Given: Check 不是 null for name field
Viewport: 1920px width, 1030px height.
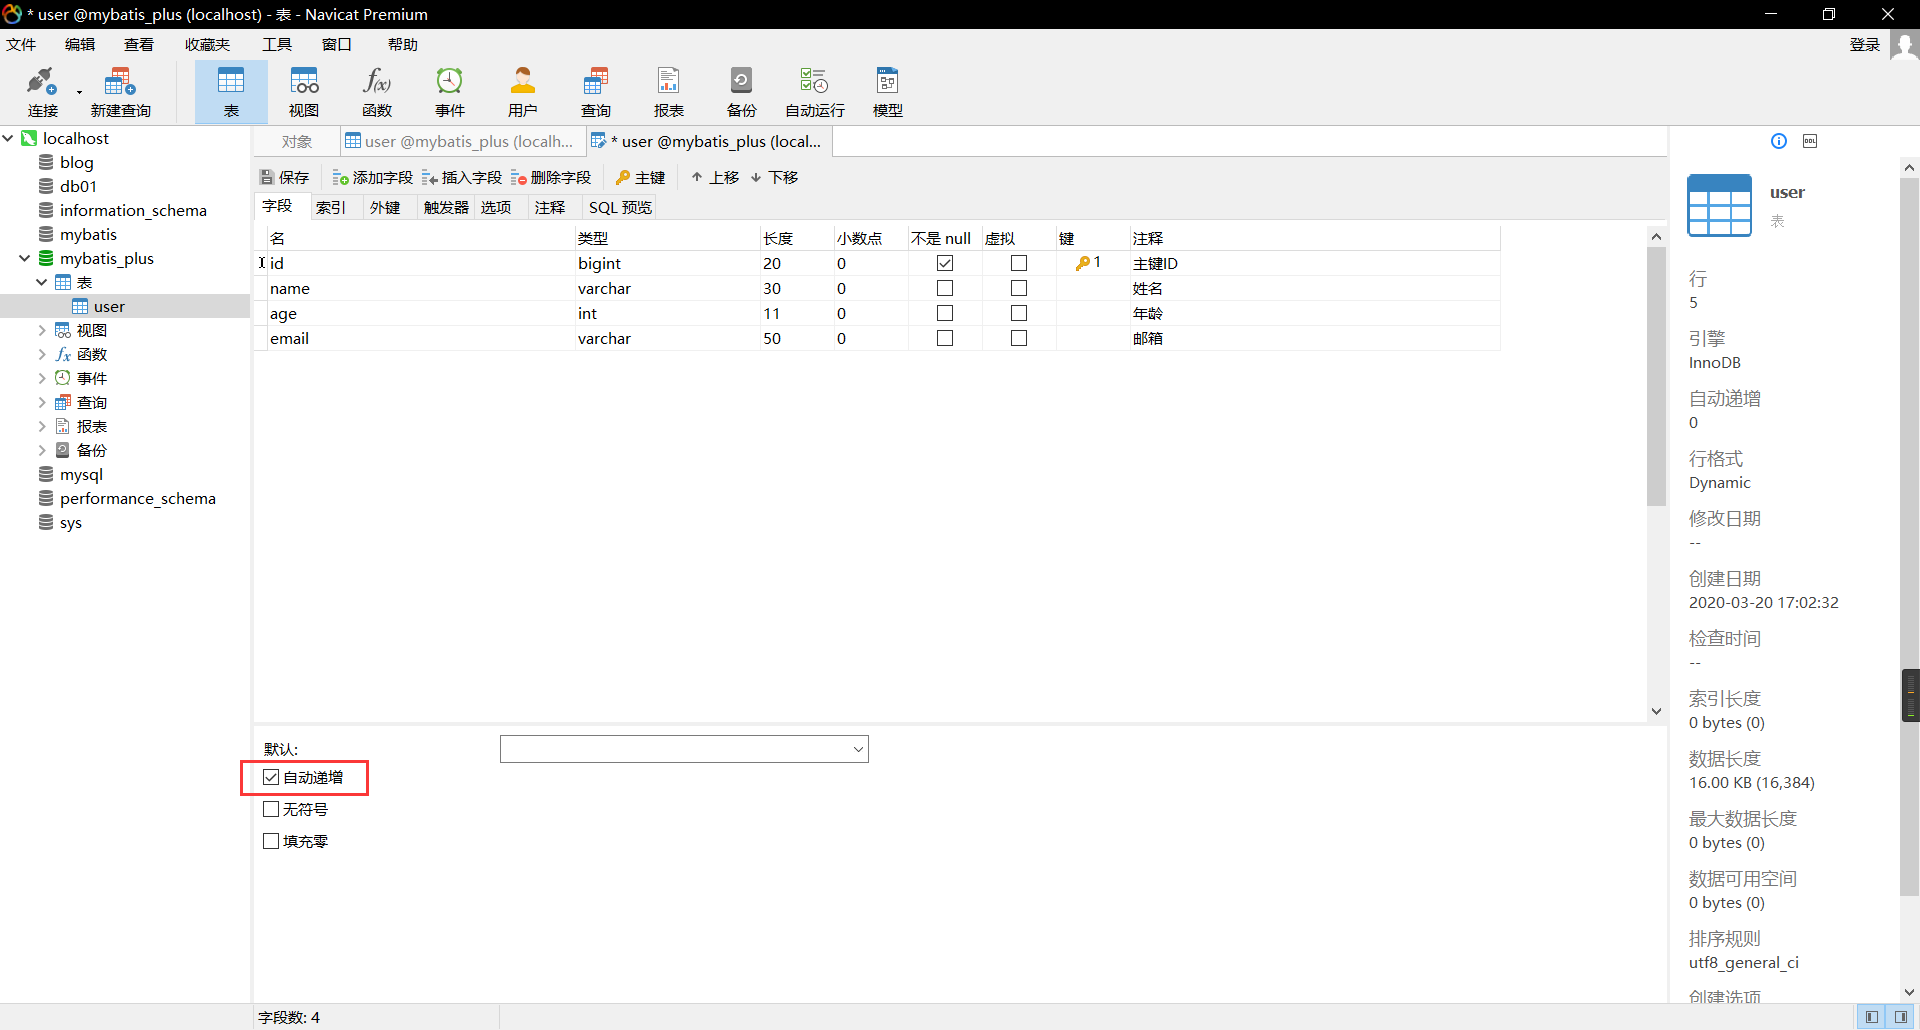Looking at the screenshot, I should [945, 288].
